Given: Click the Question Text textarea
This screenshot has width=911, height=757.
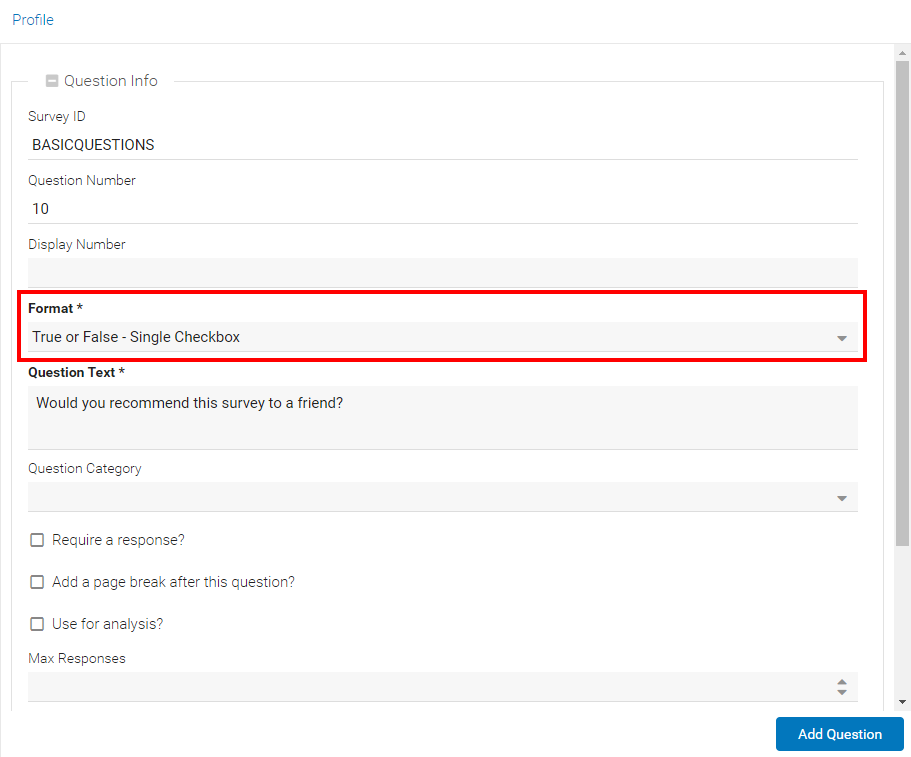Looking at the screenshot, I should click(443, 418).
